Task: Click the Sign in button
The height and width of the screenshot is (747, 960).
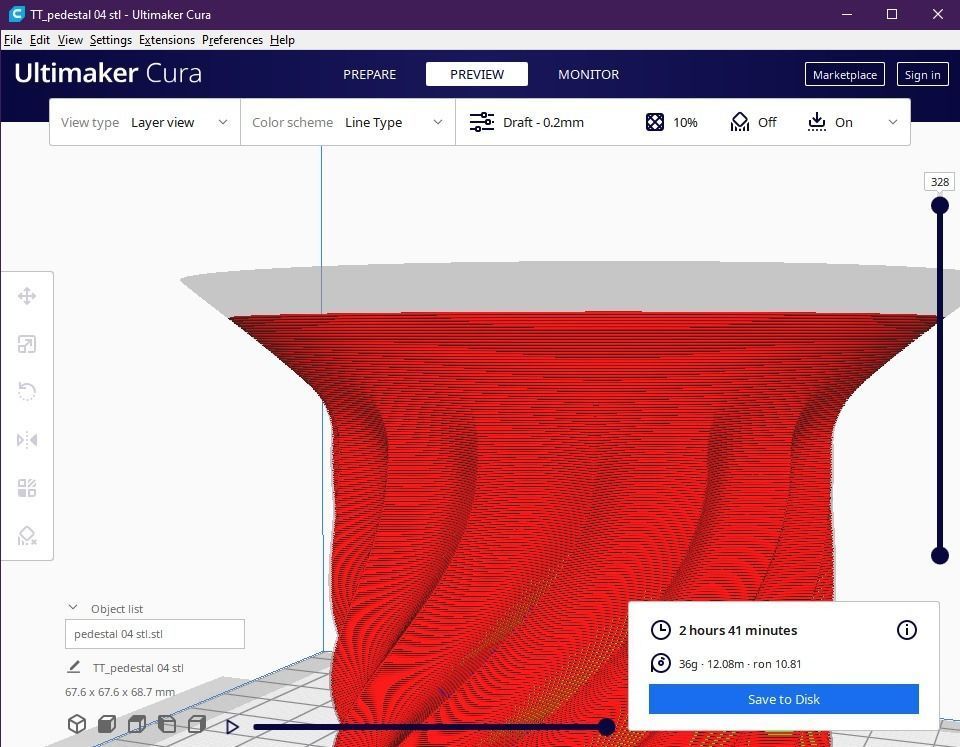Action: [922, 75]
